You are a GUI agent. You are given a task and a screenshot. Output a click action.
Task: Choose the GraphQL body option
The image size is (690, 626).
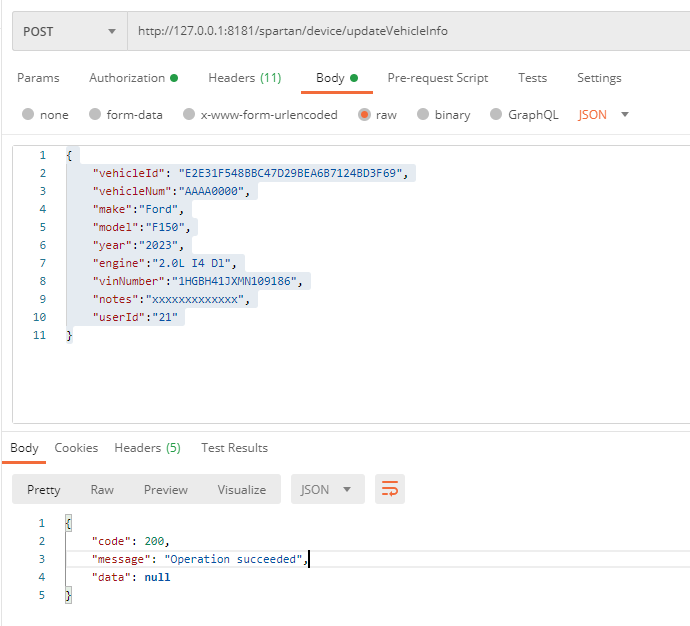point(496,115)
